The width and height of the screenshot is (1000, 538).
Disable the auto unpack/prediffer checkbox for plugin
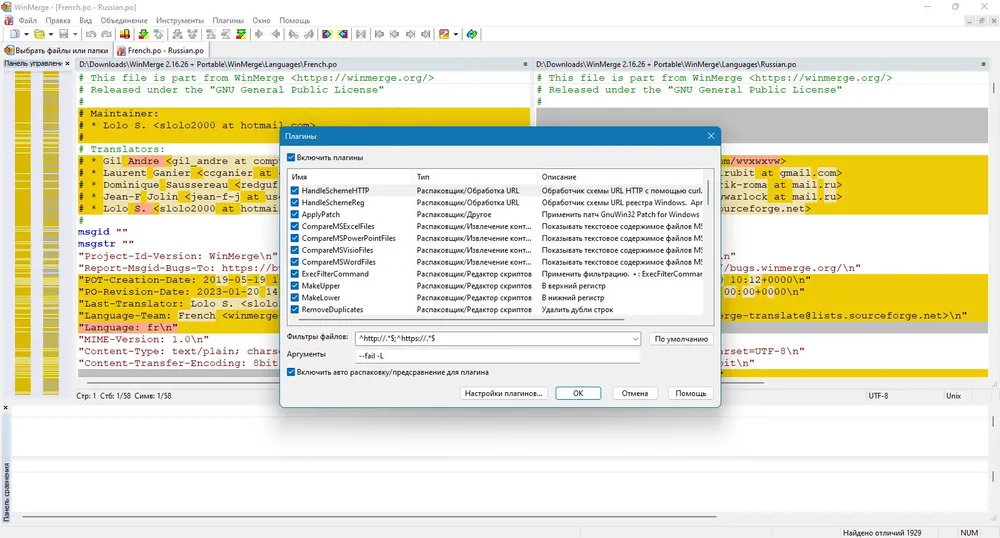(x=291, y=372)
